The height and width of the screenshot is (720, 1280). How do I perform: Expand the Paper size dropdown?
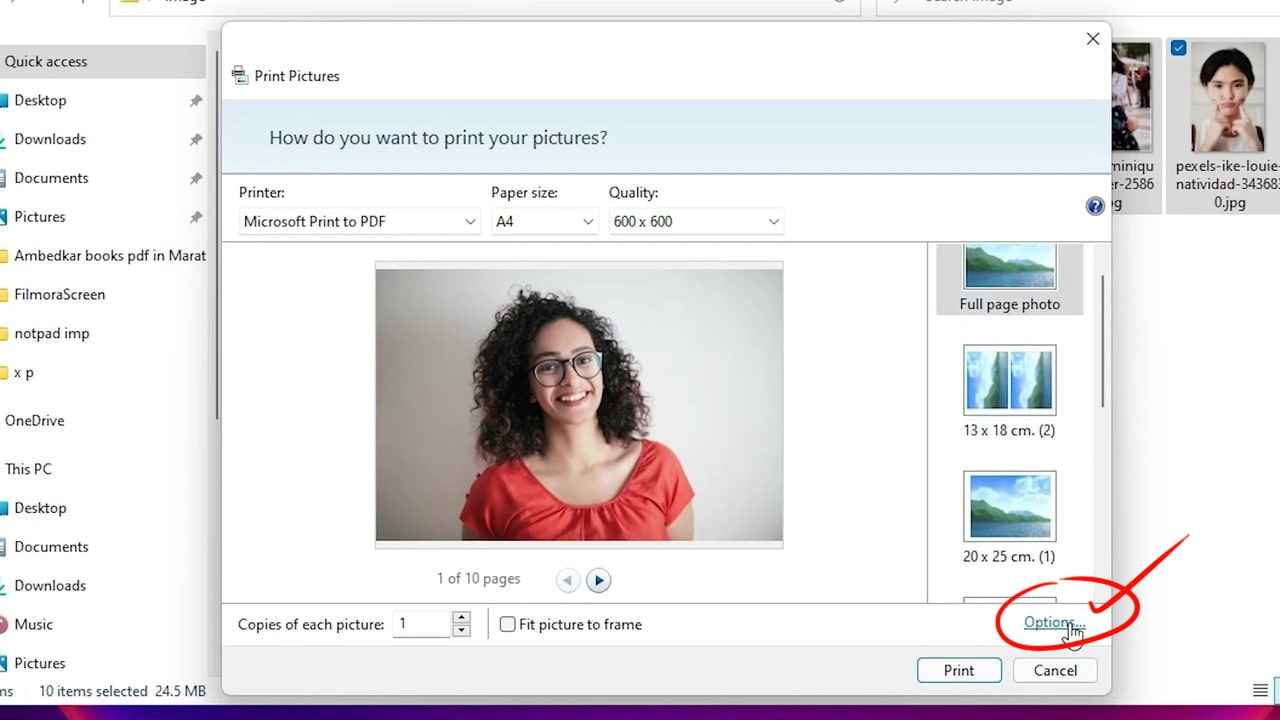(544, 221)
